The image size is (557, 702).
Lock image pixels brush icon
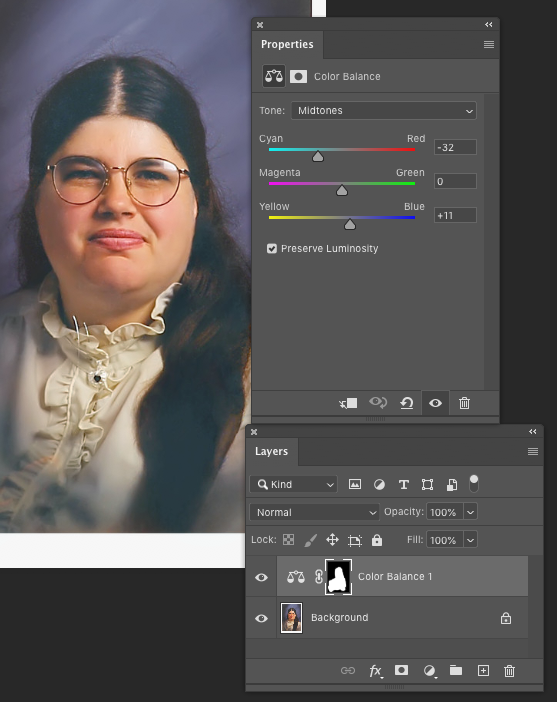coord(310,540)
